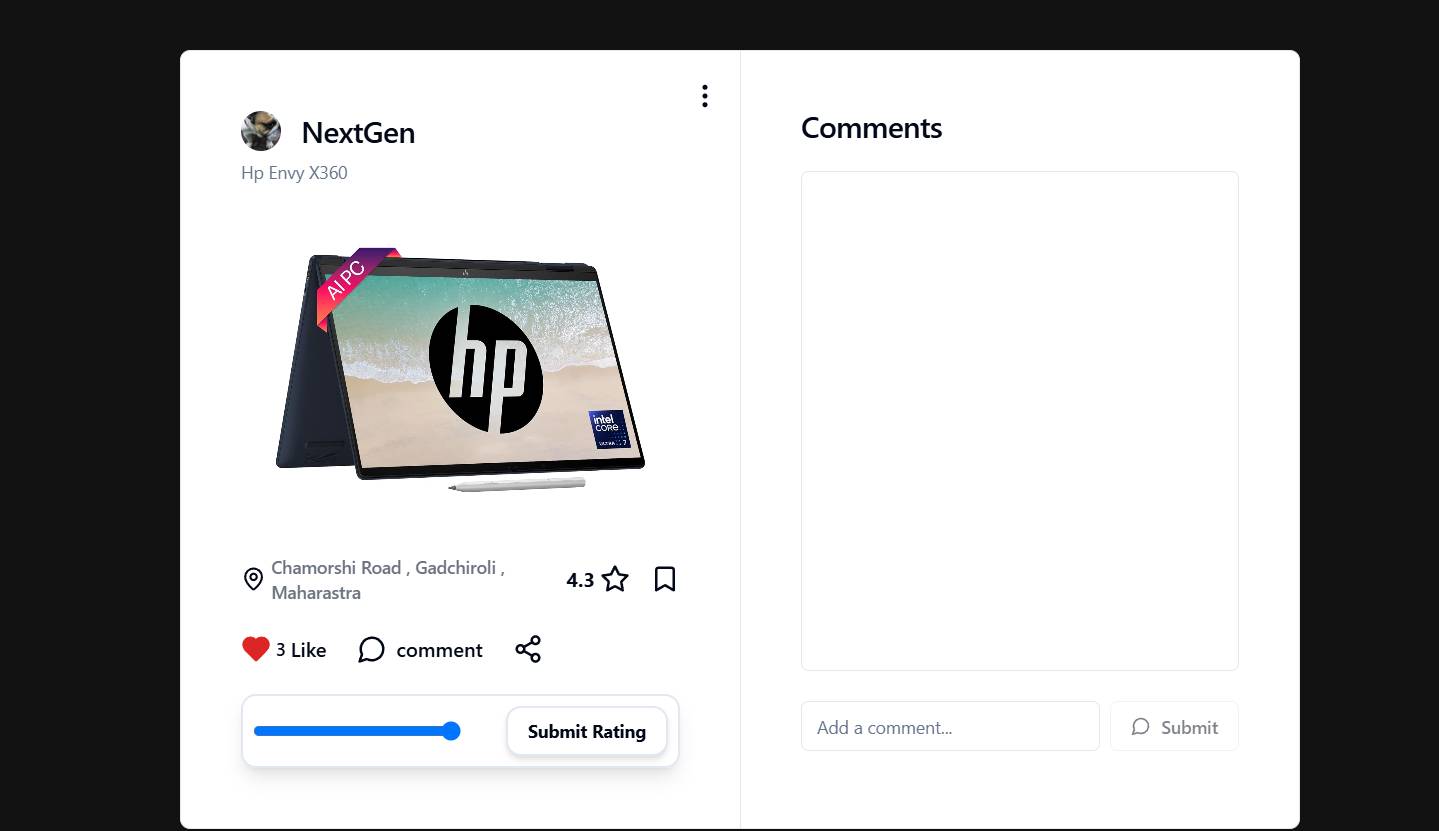Click the 4.3 rating value
The height and width of the screenshot is (831, 1439).
(x=580, y=580)
